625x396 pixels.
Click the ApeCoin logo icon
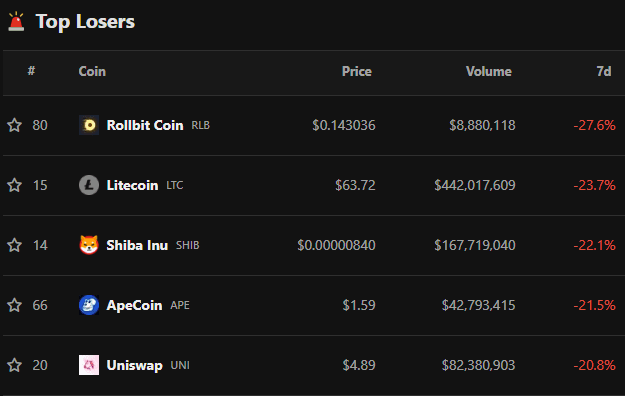click(89, 305)
